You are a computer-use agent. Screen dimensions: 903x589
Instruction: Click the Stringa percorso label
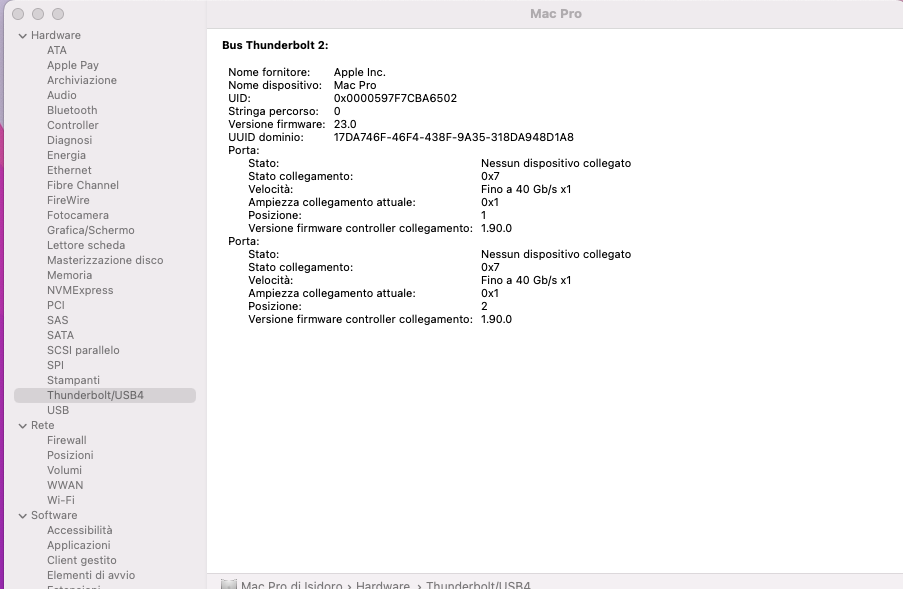274,111
